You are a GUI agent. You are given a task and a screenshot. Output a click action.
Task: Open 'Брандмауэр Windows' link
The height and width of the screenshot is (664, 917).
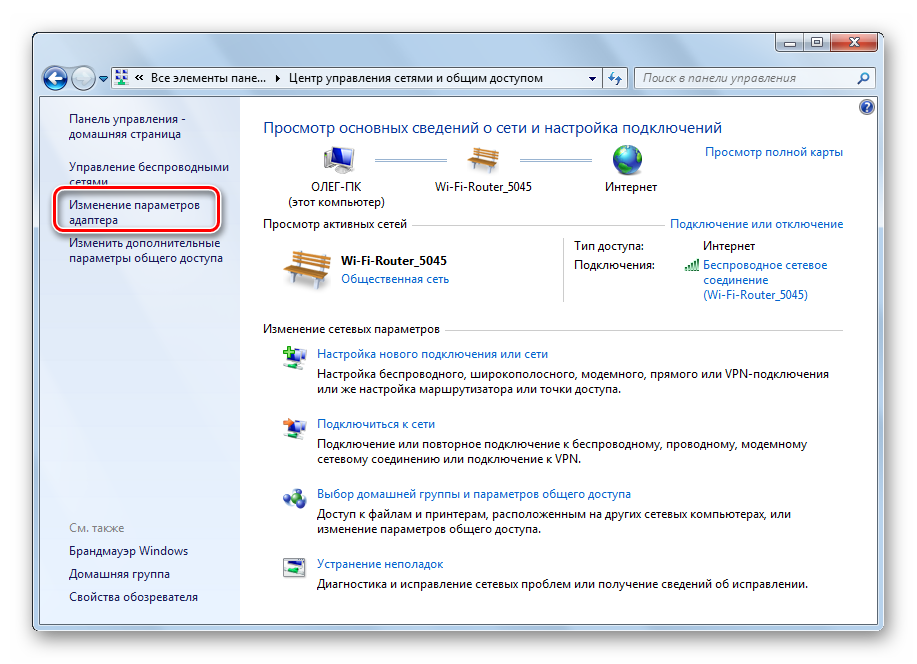(129, 551)
